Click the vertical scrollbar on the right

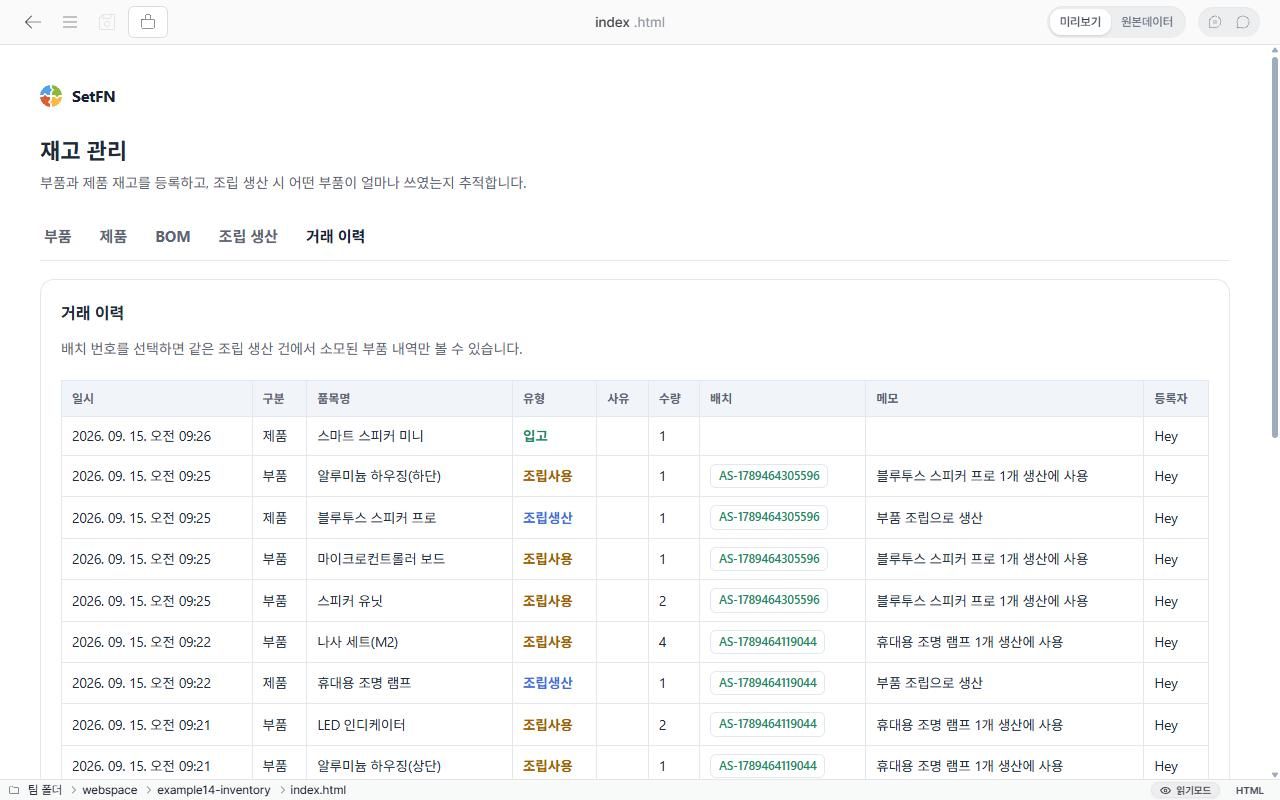click(1274, 245)
